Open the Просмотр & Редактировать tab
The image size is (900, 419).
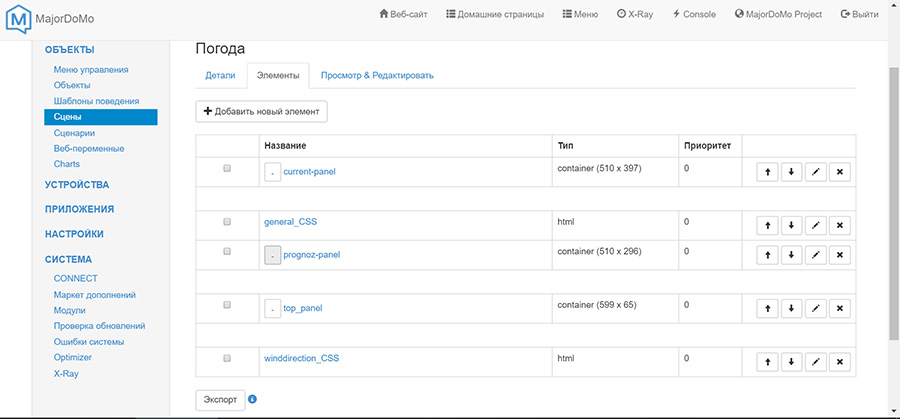pyautogui.click(x=377, y=75)
